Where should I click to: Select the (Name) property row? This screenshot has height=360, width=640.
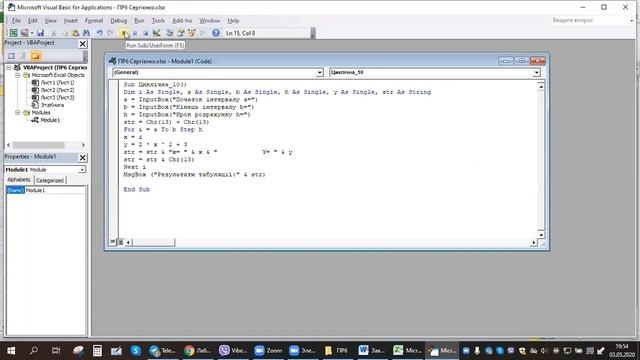tap(46, 190)
